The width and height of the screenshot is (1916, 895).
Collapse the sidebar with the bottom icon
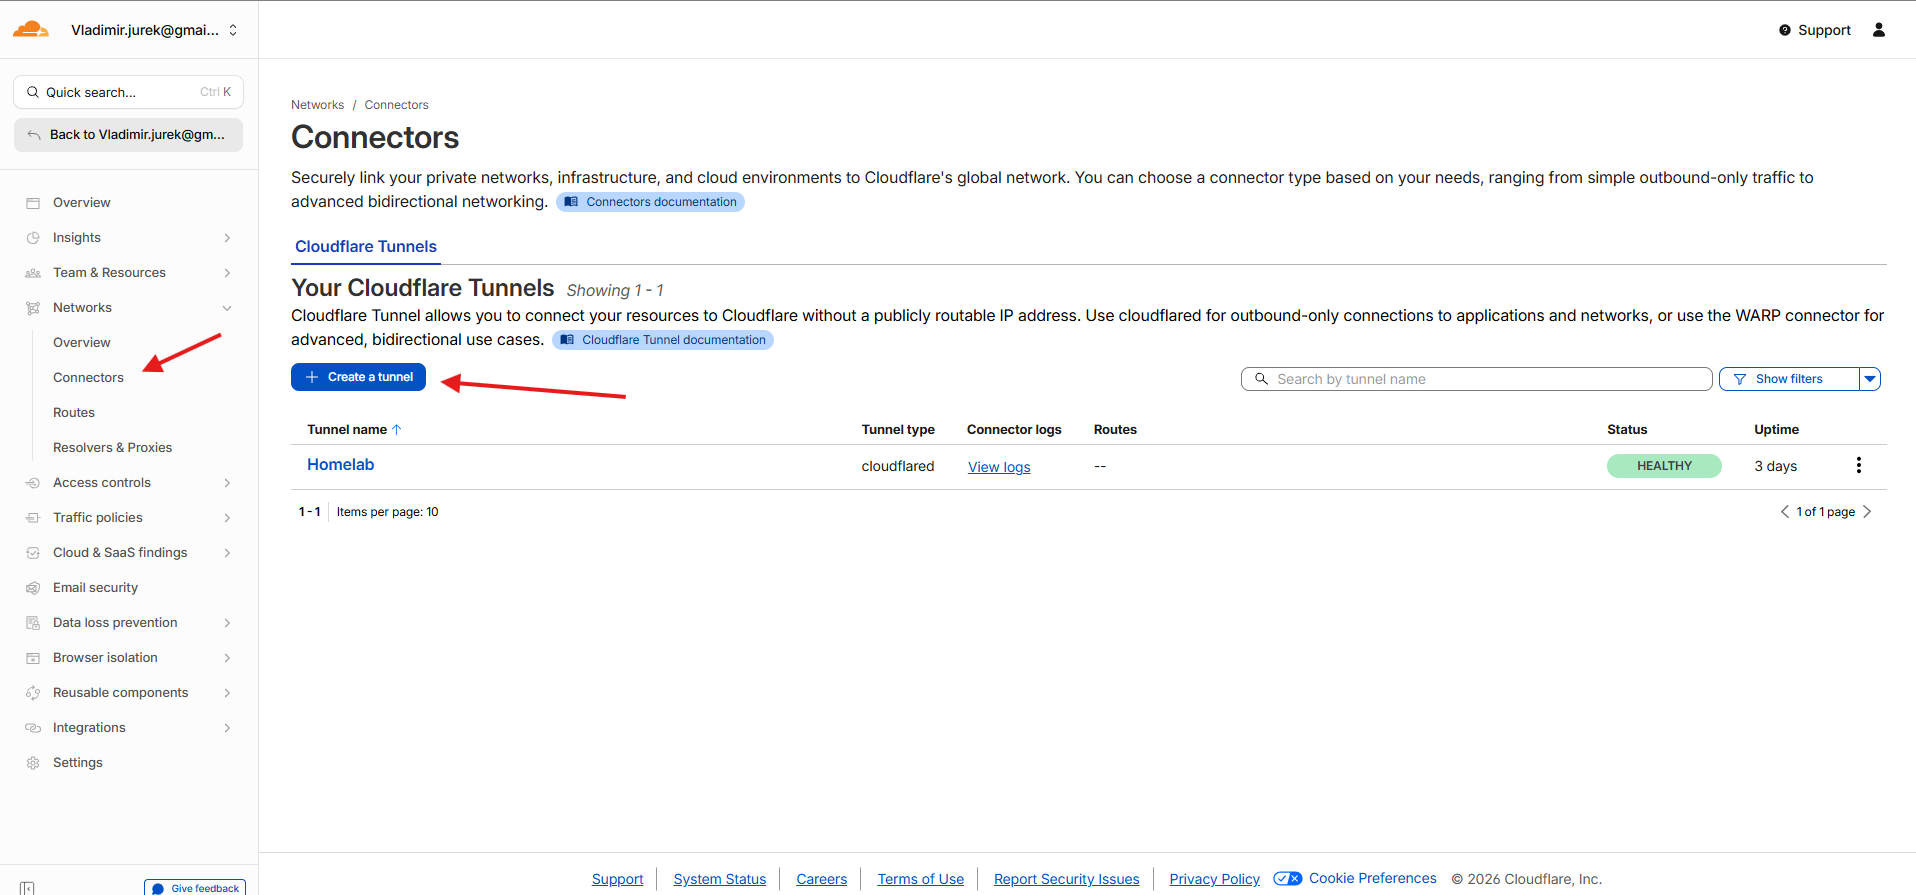tap(27, 888)
